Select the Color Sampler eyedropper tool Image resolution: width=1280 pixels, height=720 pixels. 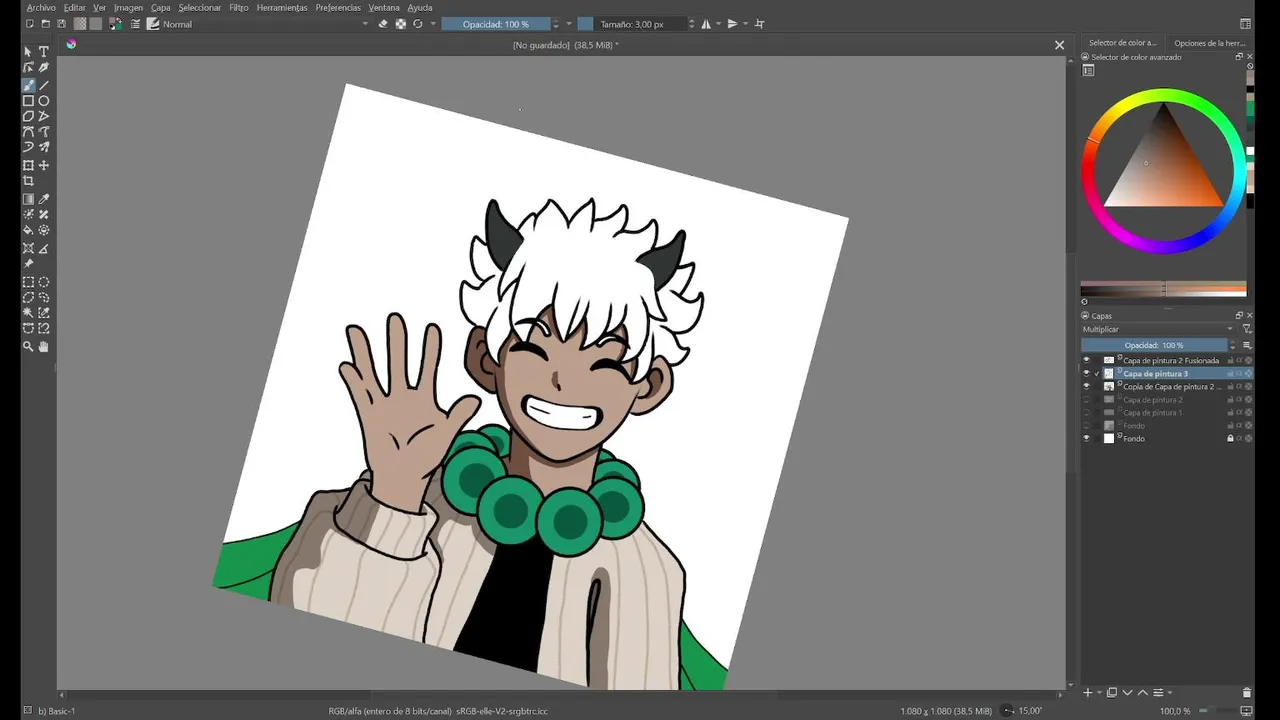point(44,199)
